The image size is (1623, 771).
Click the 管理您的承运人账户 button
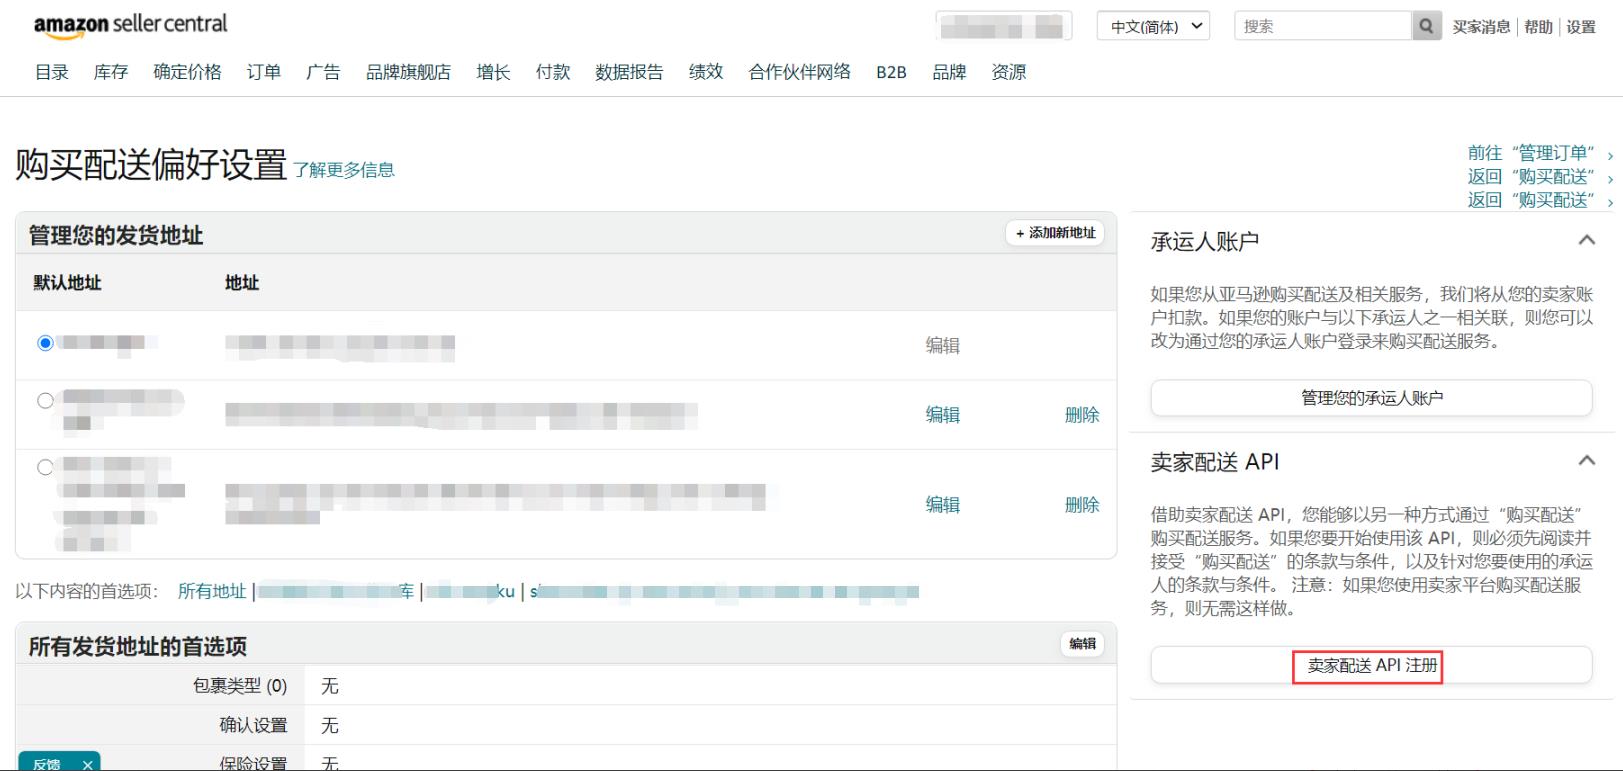point(1371,398)
